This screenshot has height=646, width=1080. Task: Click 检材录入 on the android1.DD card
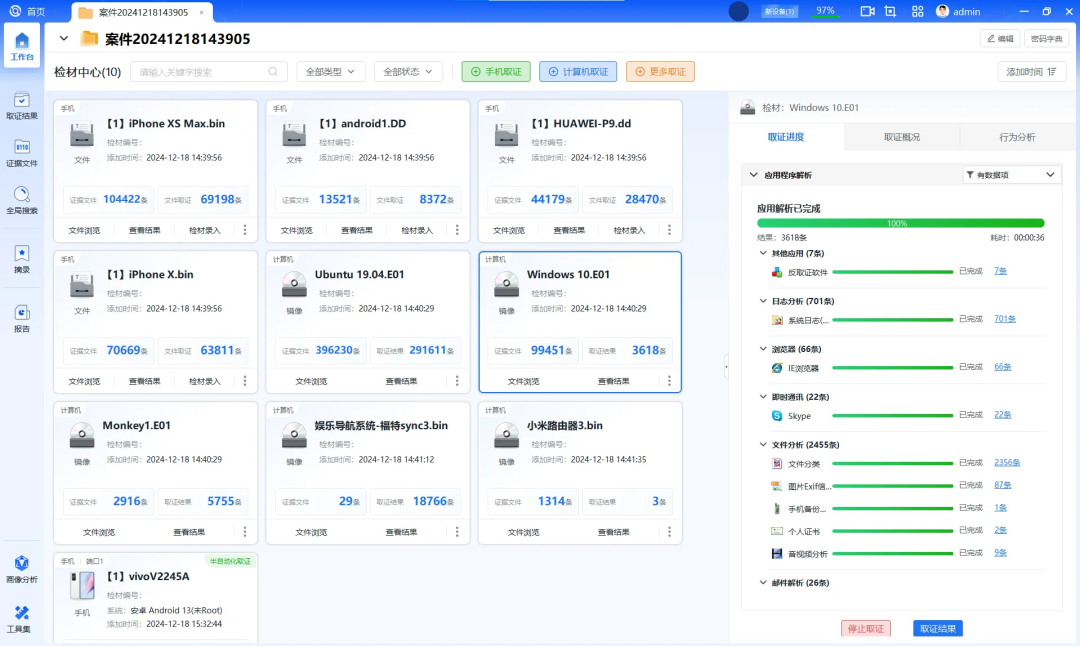tap(417, 230)
